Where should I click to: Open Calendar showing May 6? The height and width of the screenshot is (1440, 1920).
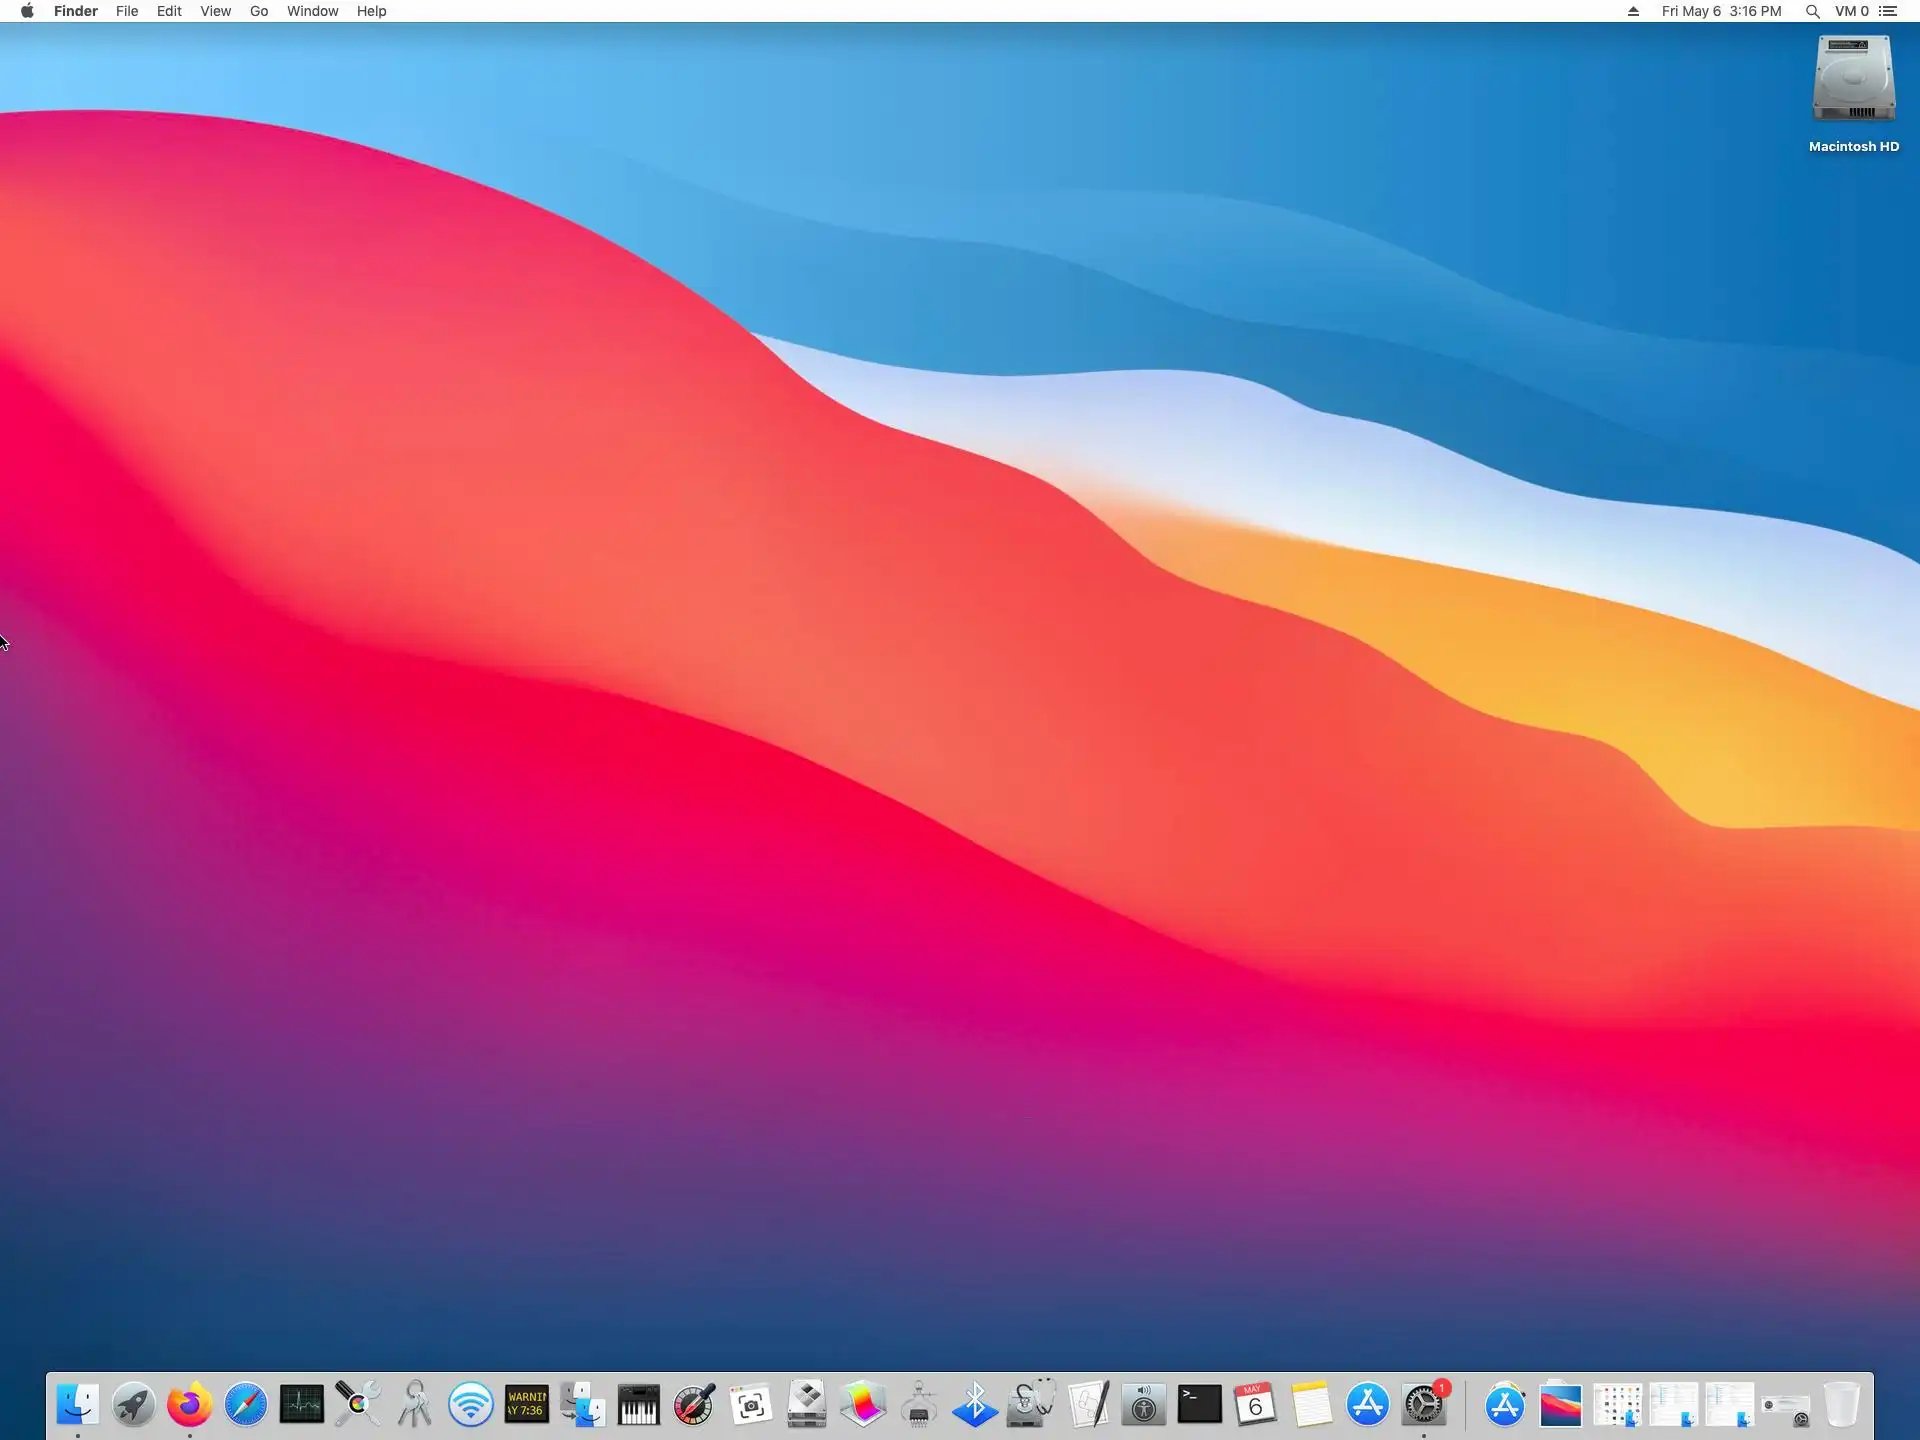[1255, 1405]
